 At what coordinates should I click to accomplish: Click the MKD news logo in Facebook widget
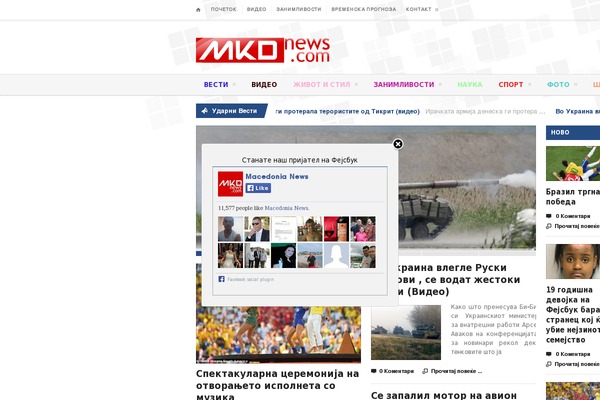(230, 184)
